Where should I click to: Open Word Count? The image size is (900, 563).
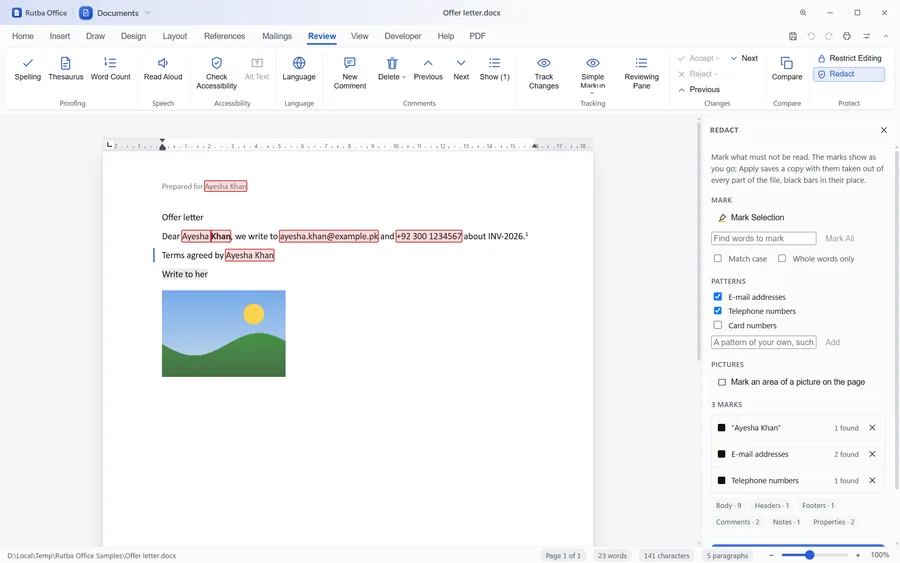click(x=110, y=69)
